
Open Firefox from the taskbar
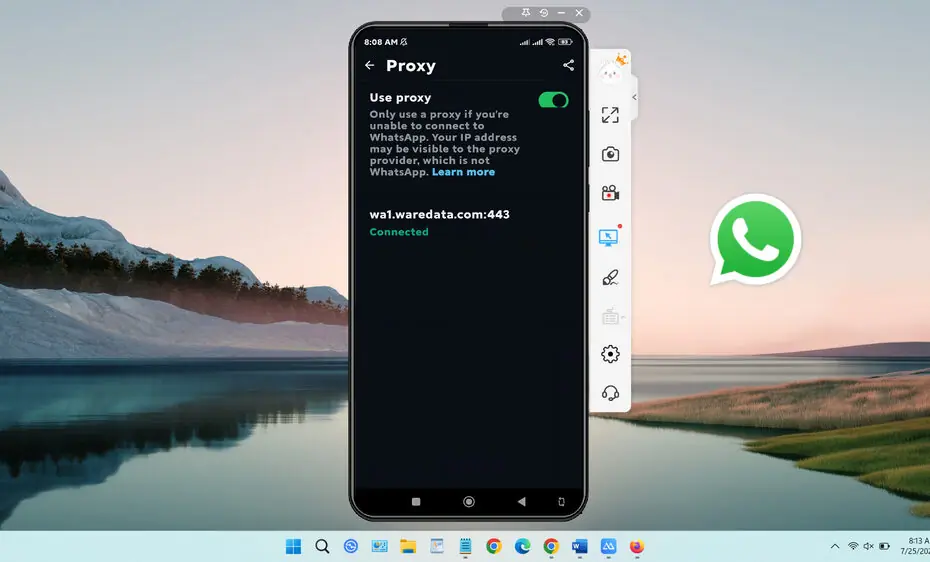pyautogui.click(x=636, y=546)
